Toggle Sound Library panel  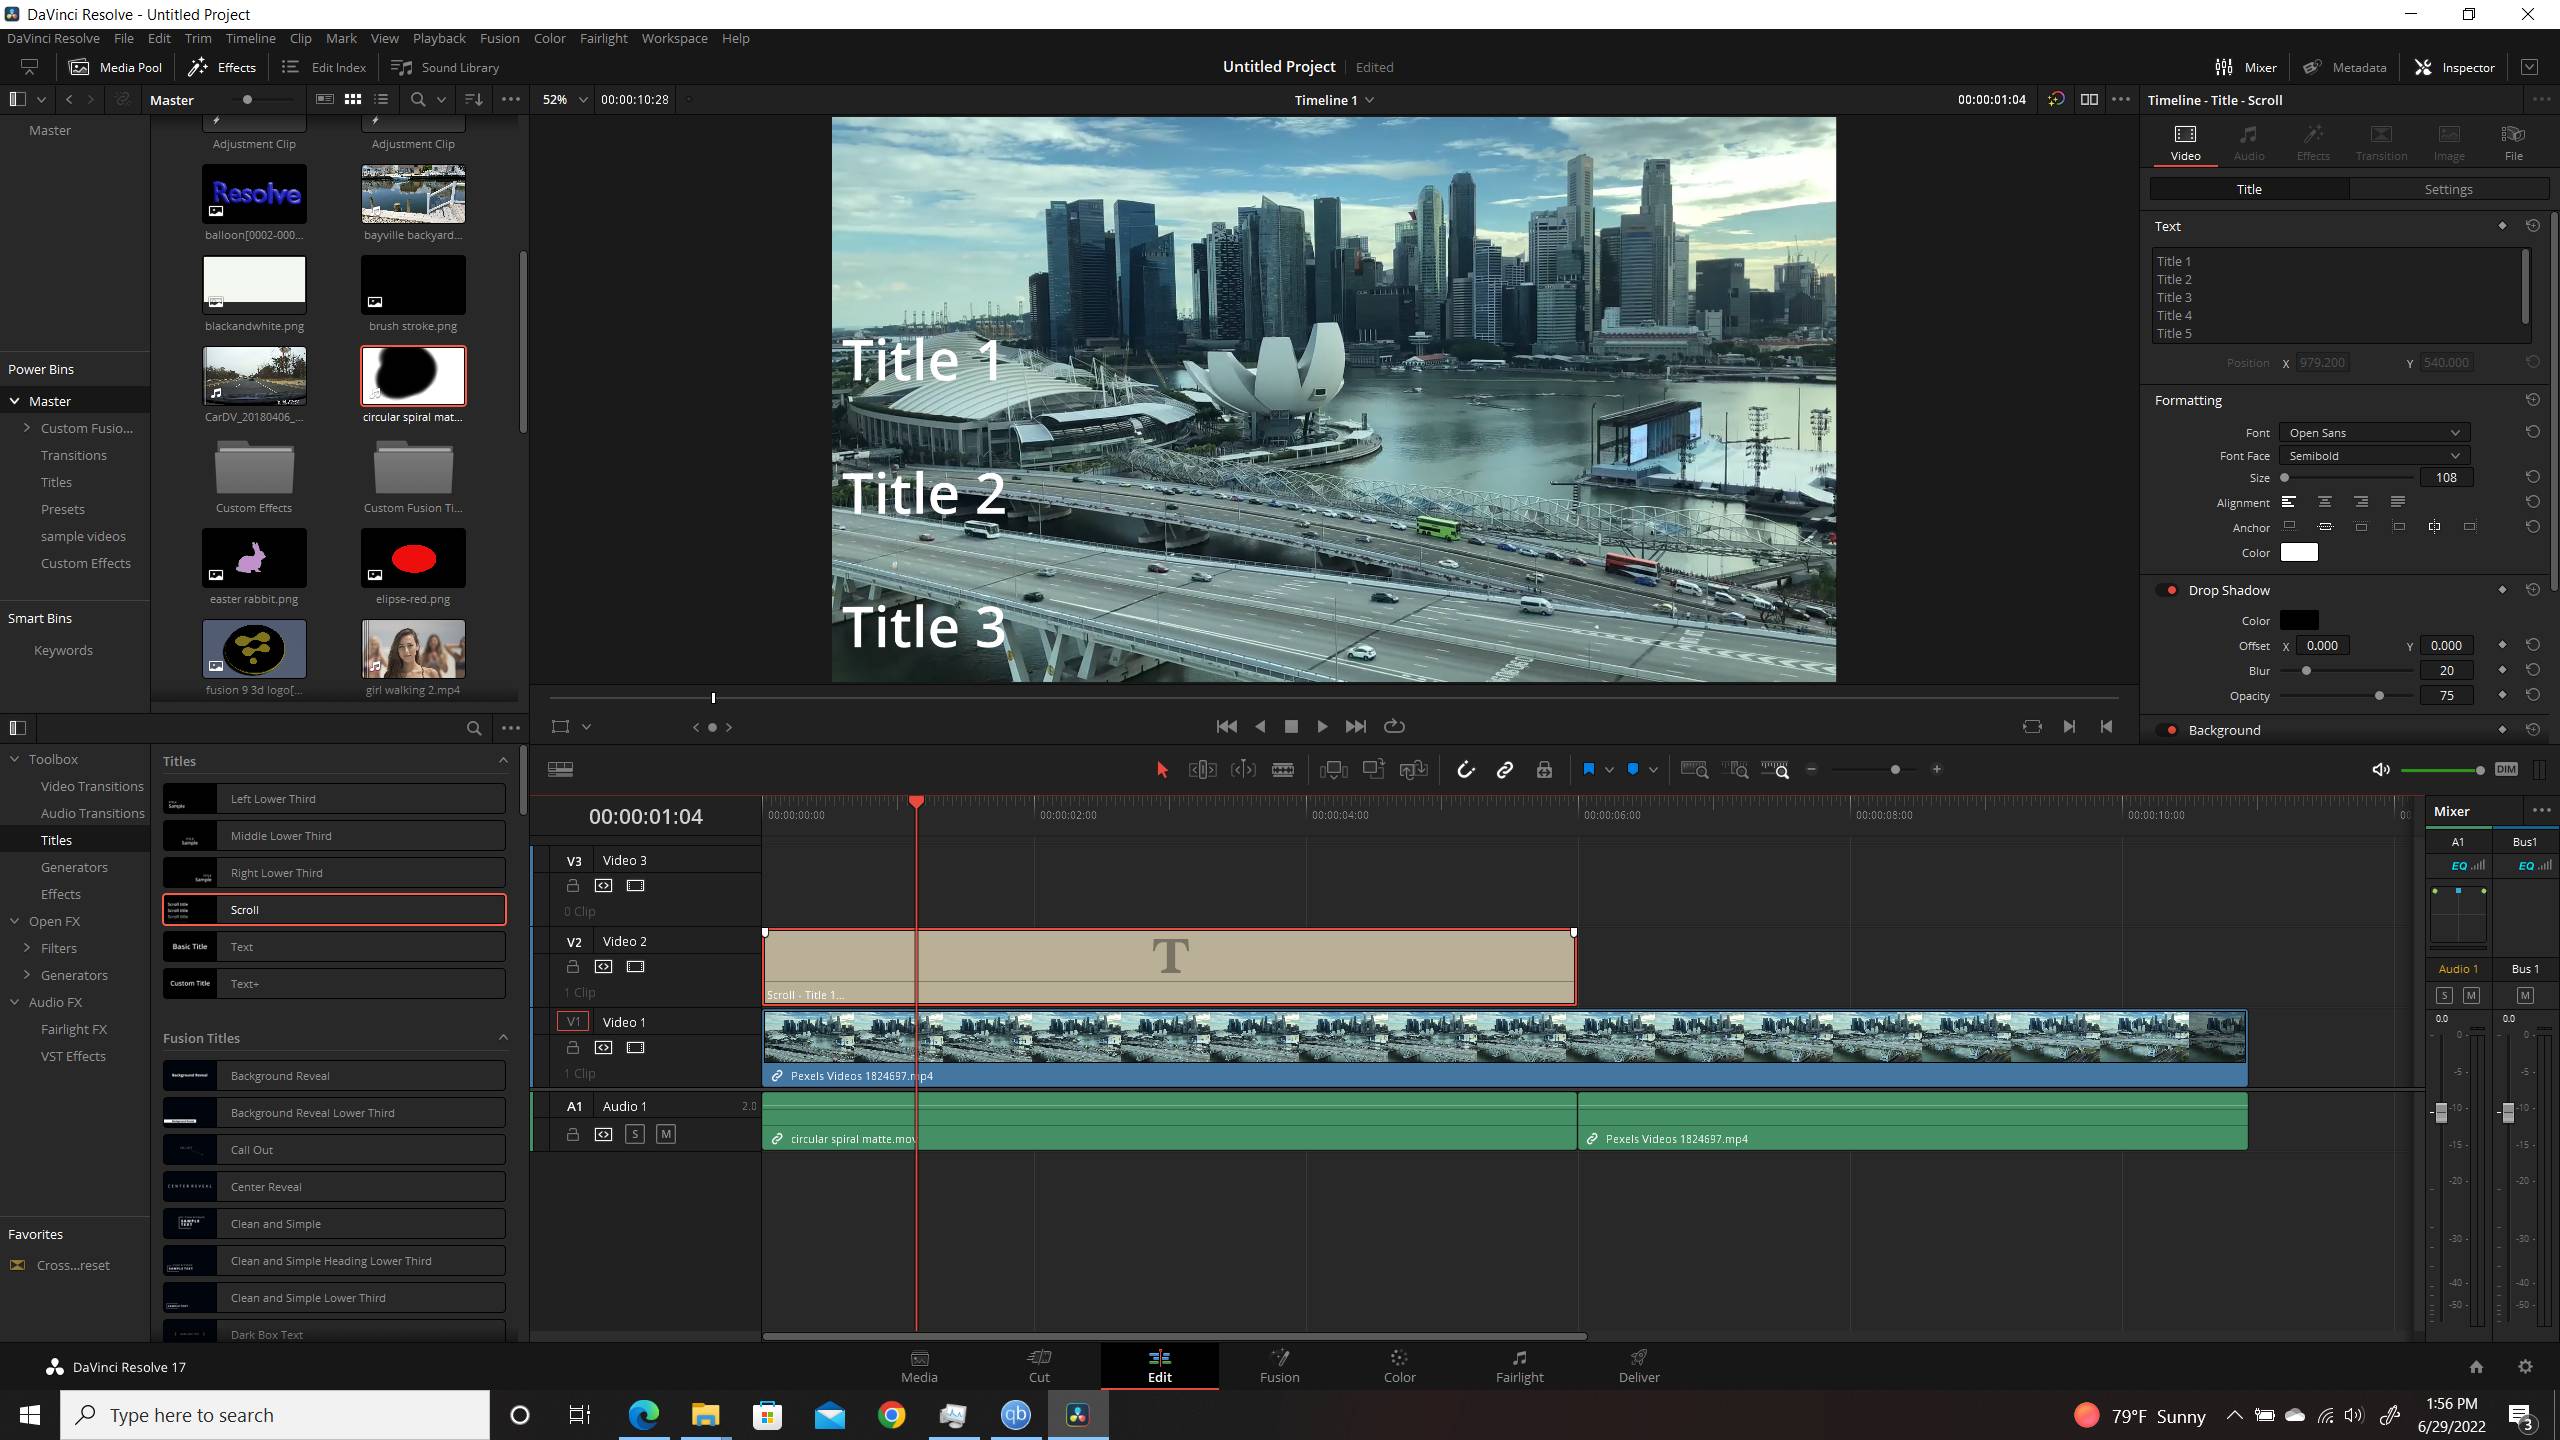pyautogui.click(x=445, y=67)
